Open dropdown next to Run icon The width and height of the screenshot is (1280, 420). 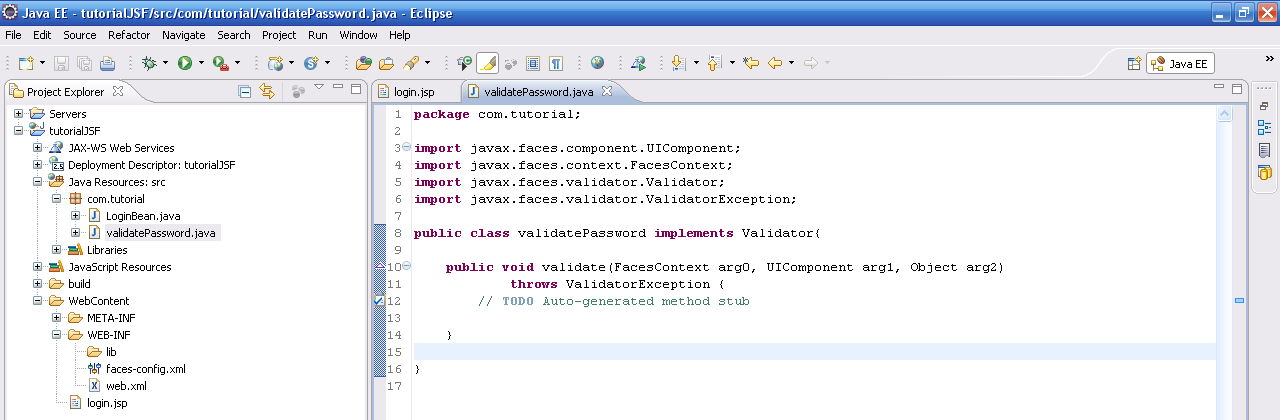pyautogui.click(x=201, y=63)
